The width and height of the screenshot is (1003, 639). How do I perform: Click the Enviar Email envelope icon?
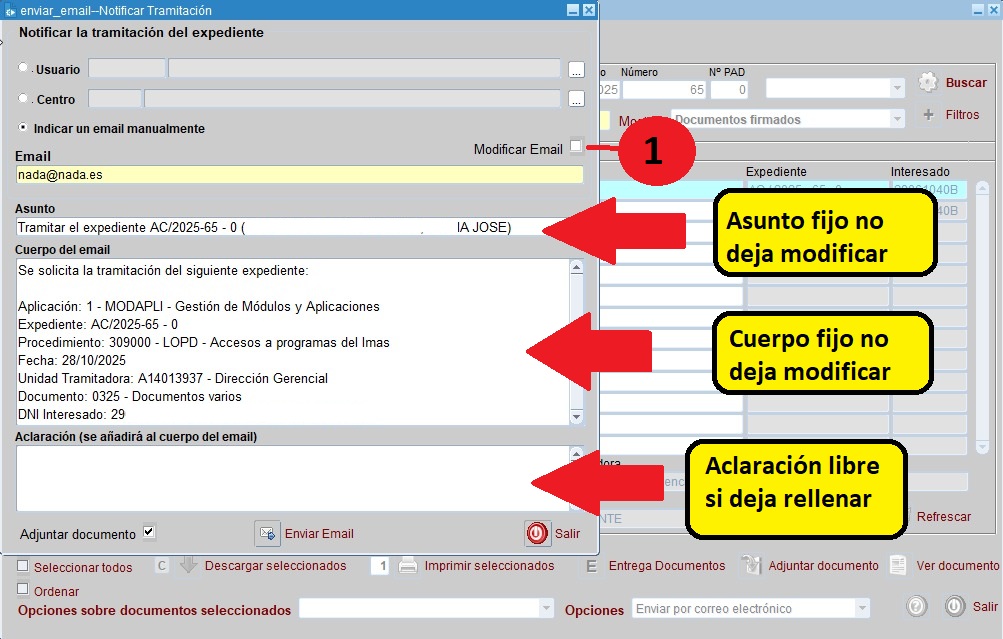point(267,533)
